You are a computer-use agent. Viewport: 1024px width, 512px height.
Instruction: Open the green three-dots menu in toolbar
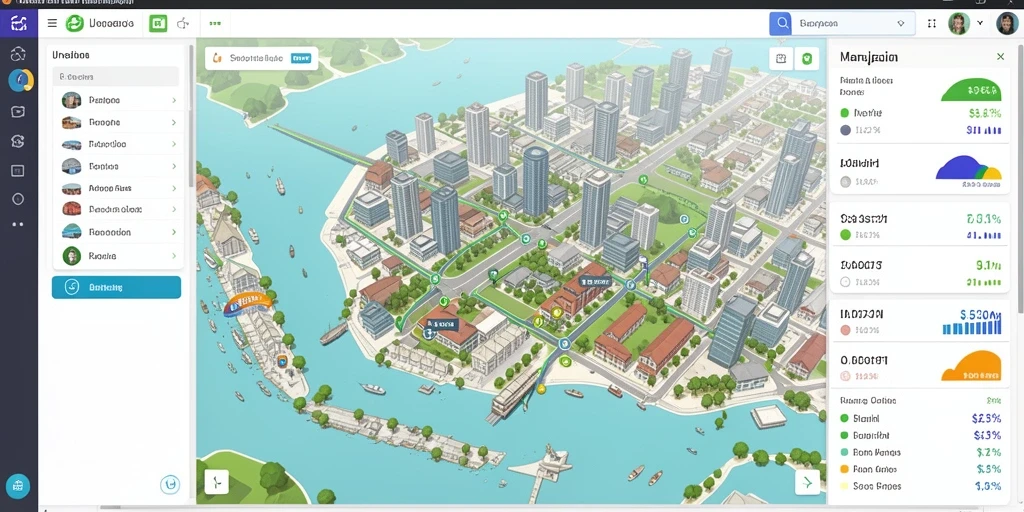[x=215, y=24]
